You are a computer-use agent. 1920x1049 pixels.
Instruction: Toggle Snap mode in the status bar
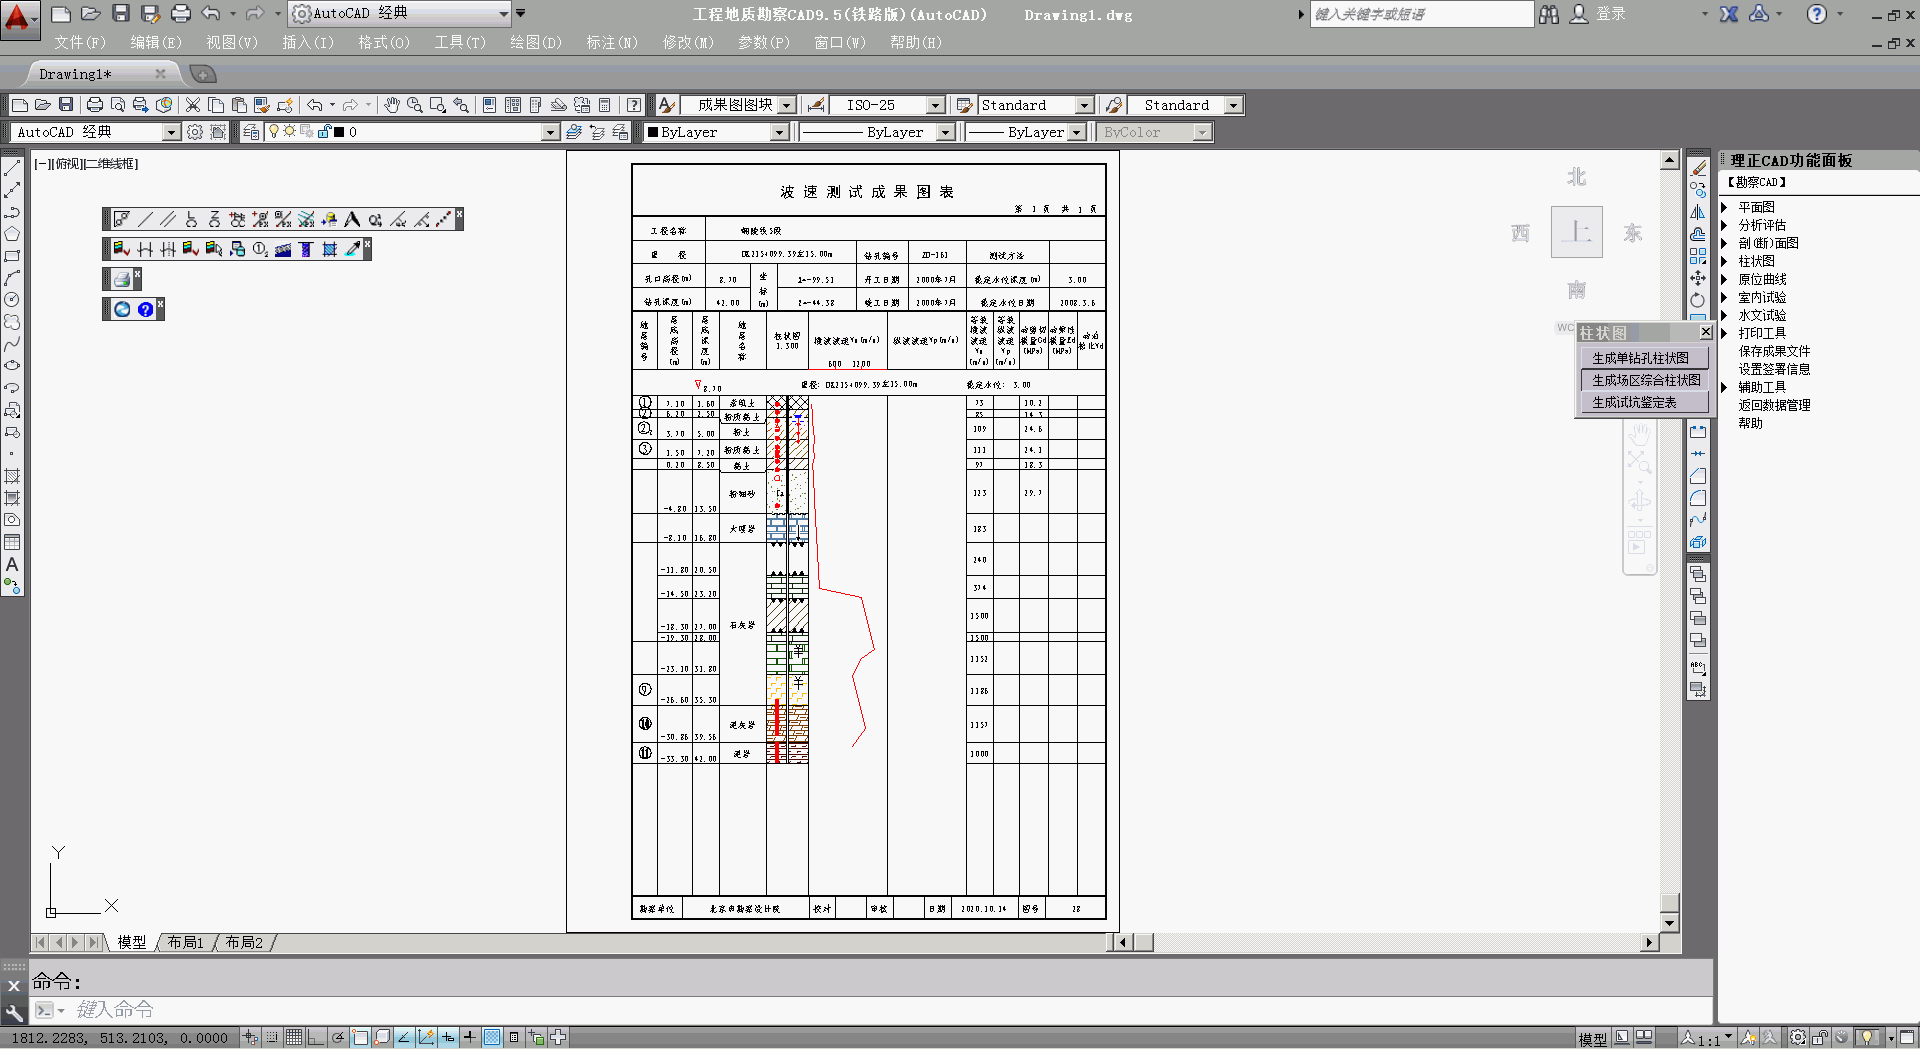click(272, 1037)
